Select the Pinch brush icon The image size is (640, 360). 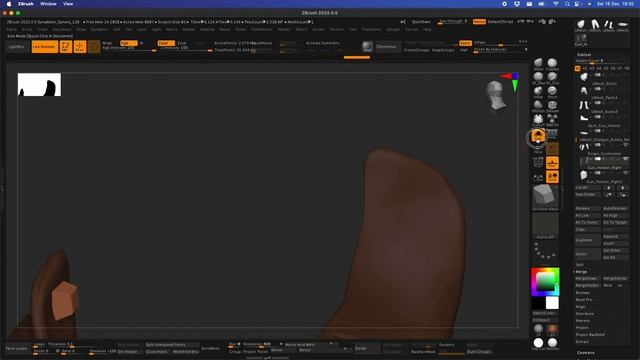coord(552,91)
